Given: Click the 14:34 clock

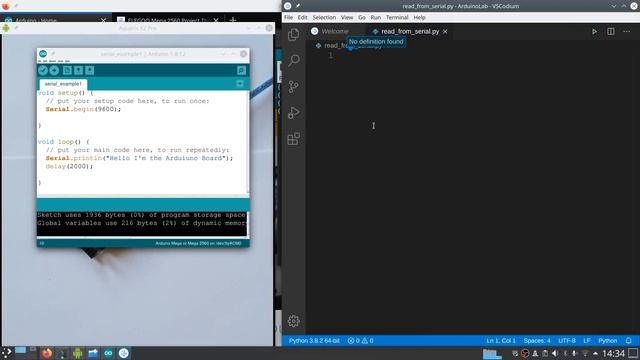Looking at the screenshot, I should [x=613, y=353].
